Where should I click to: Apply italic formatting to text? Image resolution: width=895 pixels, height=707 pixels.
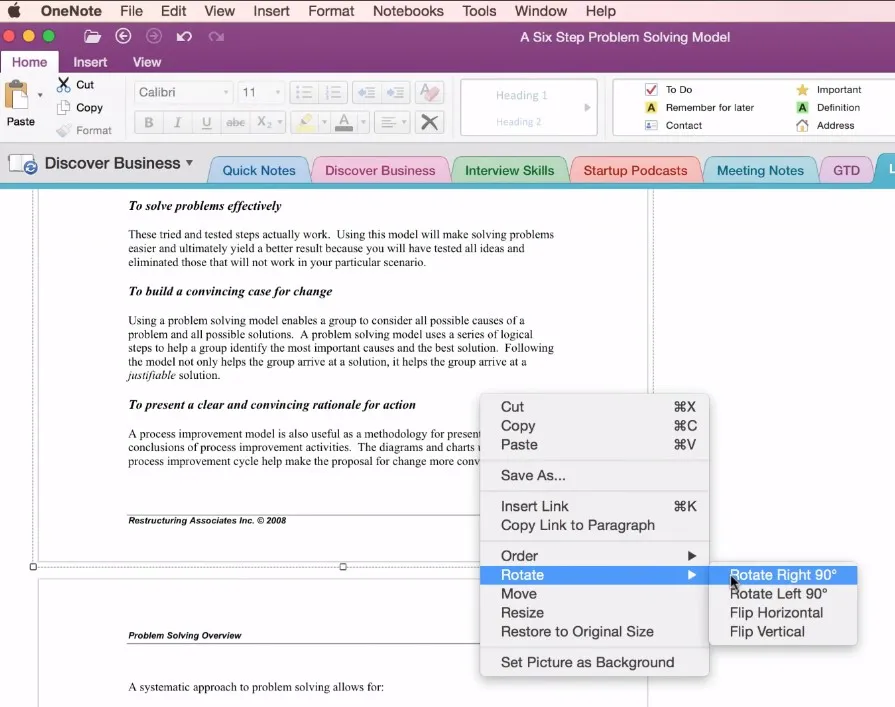pos(177,121)
